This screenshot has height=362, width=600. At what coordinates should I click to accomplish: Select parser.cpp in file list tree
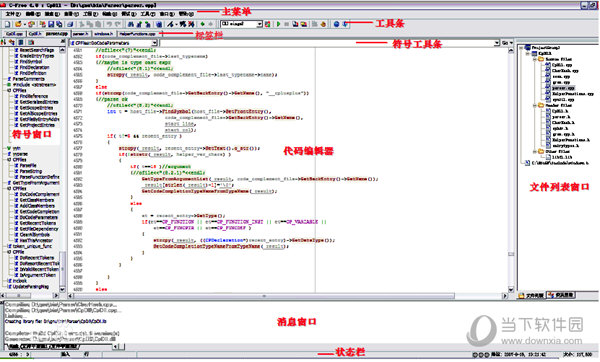563,88
